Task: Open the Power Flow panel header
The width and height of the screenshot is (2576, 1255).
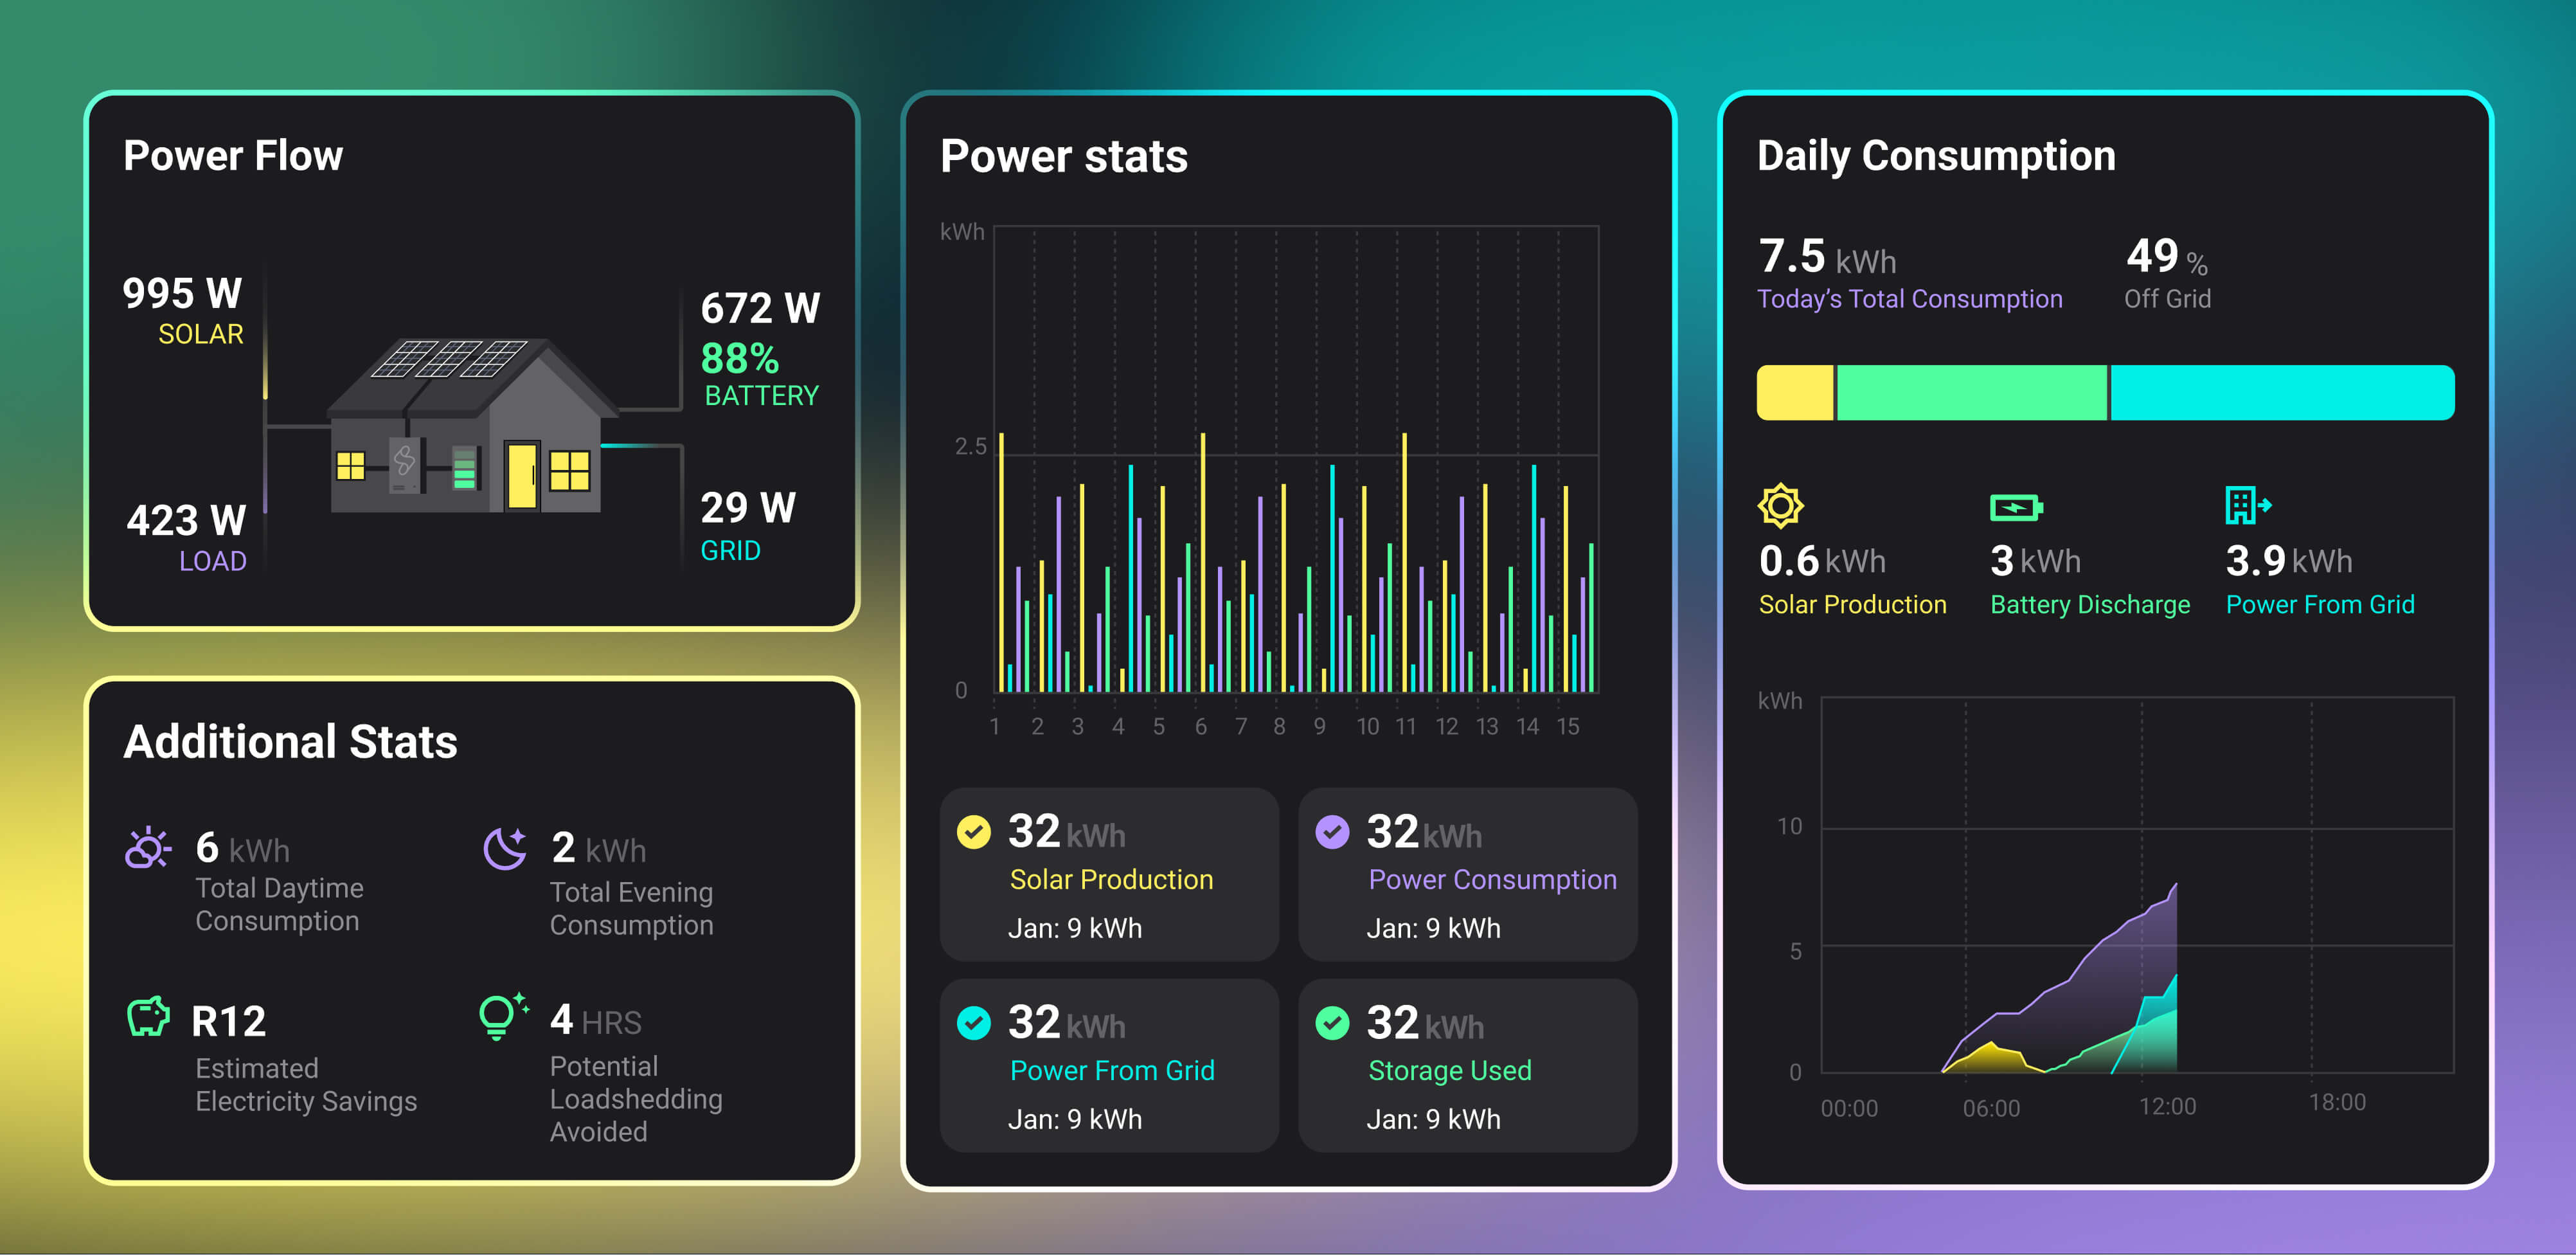Action: [x=233, y=155]
